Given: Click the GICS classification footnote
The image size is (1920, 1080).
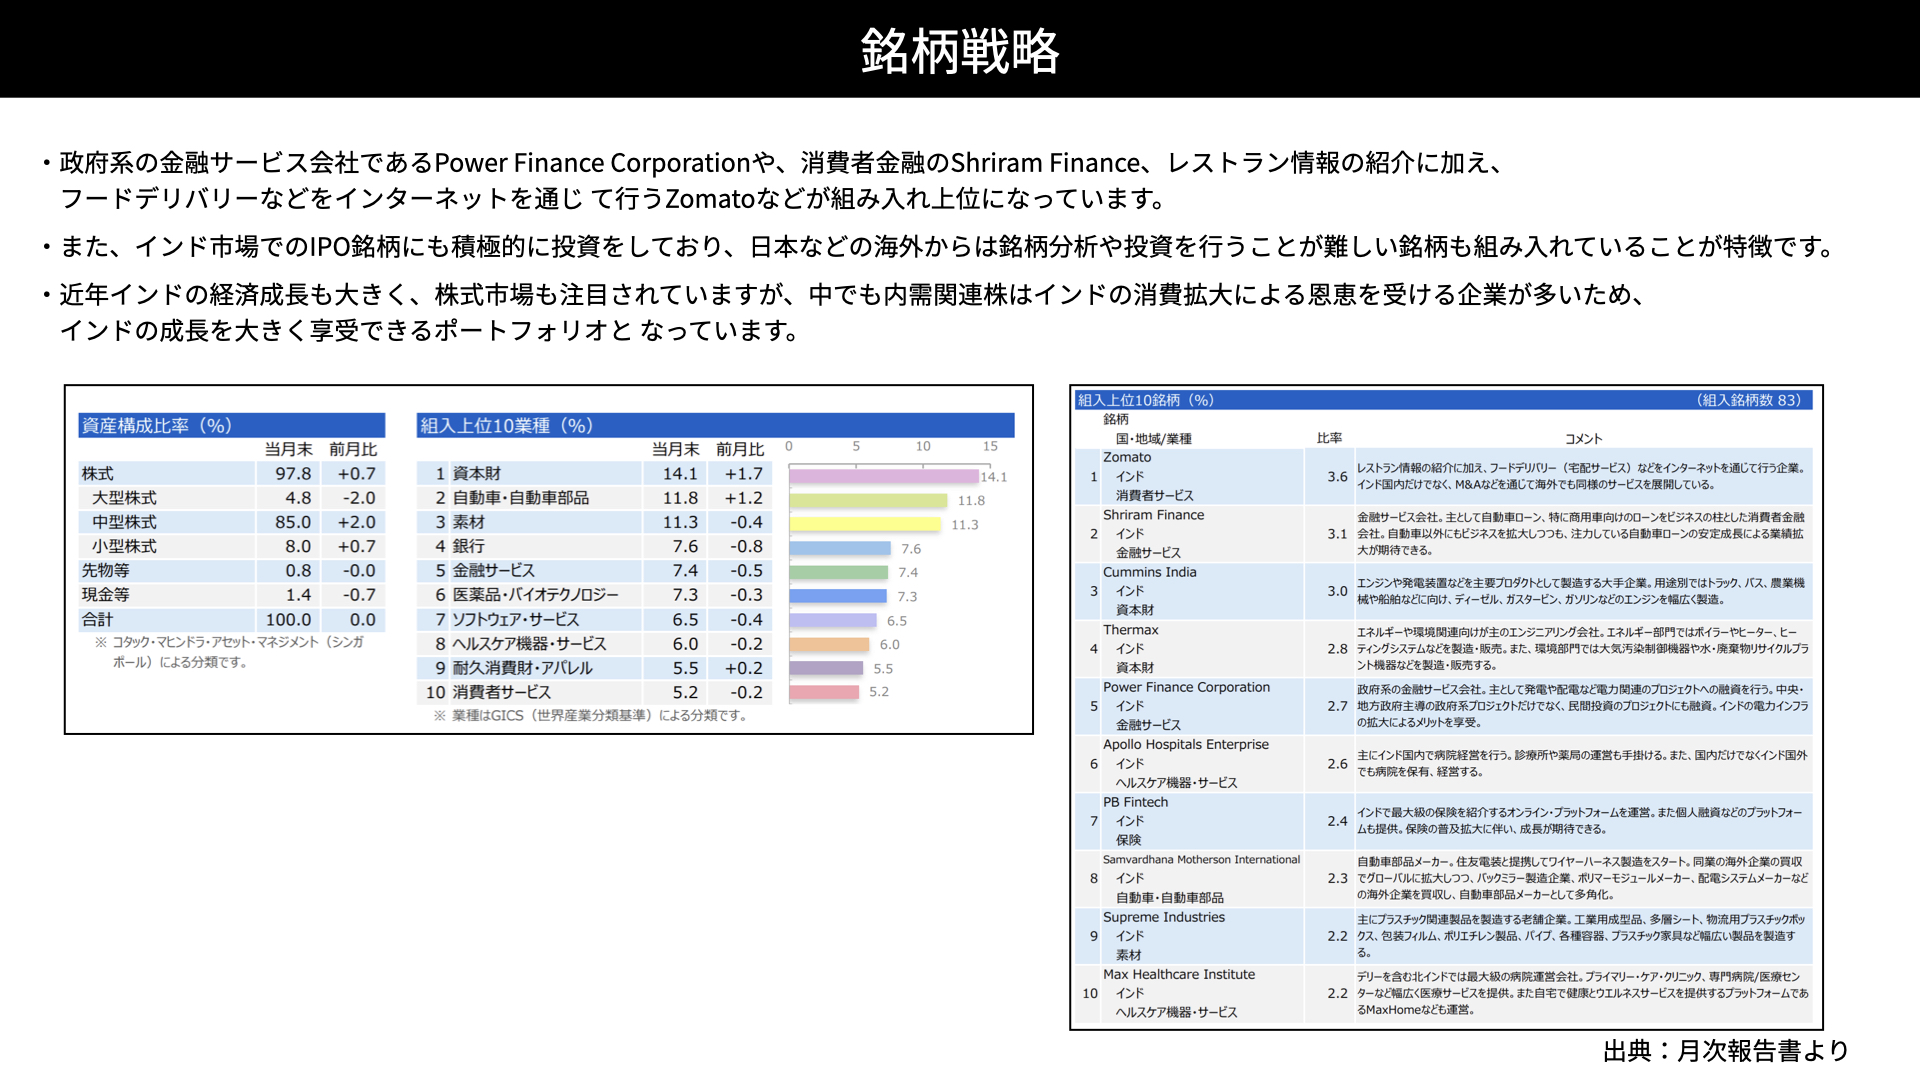Looking at the screenshot, I should click(x=591, y=716).
